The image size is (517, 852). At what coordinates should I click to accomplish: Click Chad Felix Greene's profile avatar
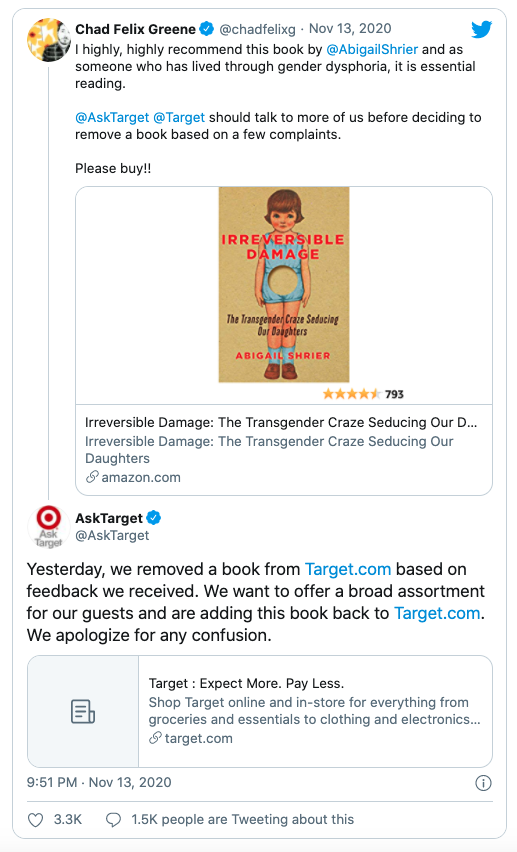point(49,40)
